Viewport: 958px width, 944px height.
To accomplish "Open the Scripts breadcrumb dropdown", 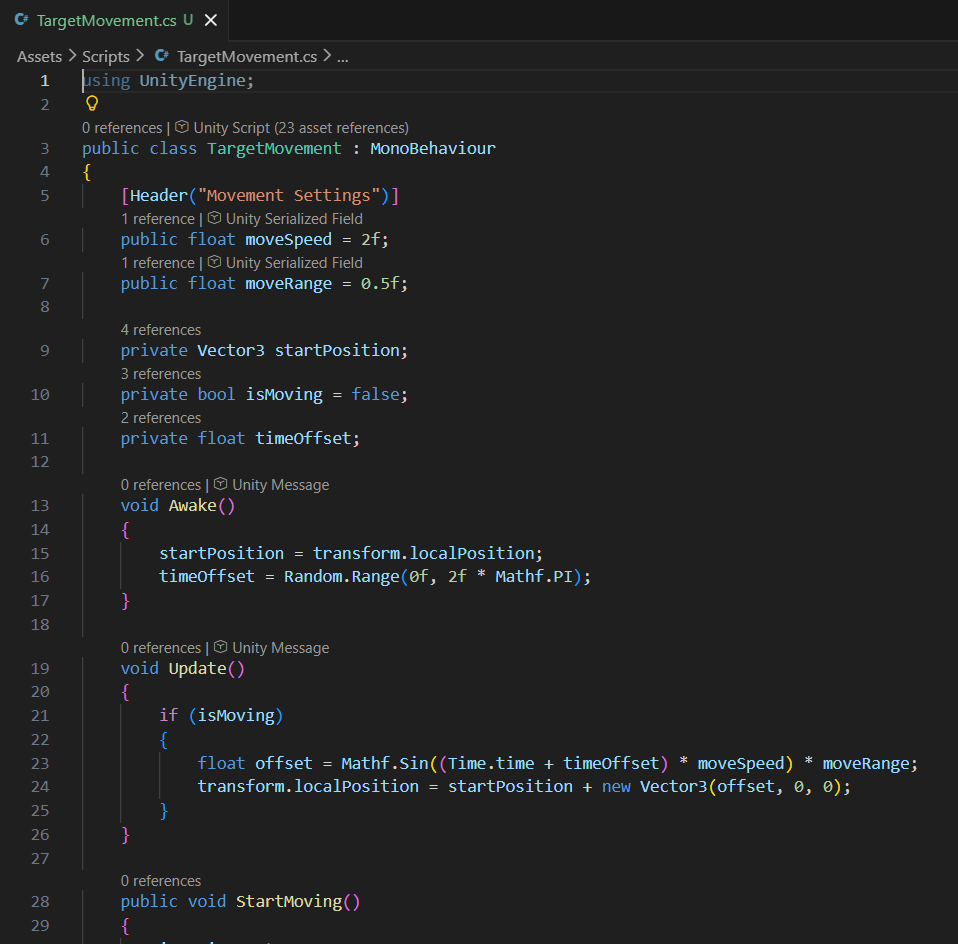I will [104, 56].
